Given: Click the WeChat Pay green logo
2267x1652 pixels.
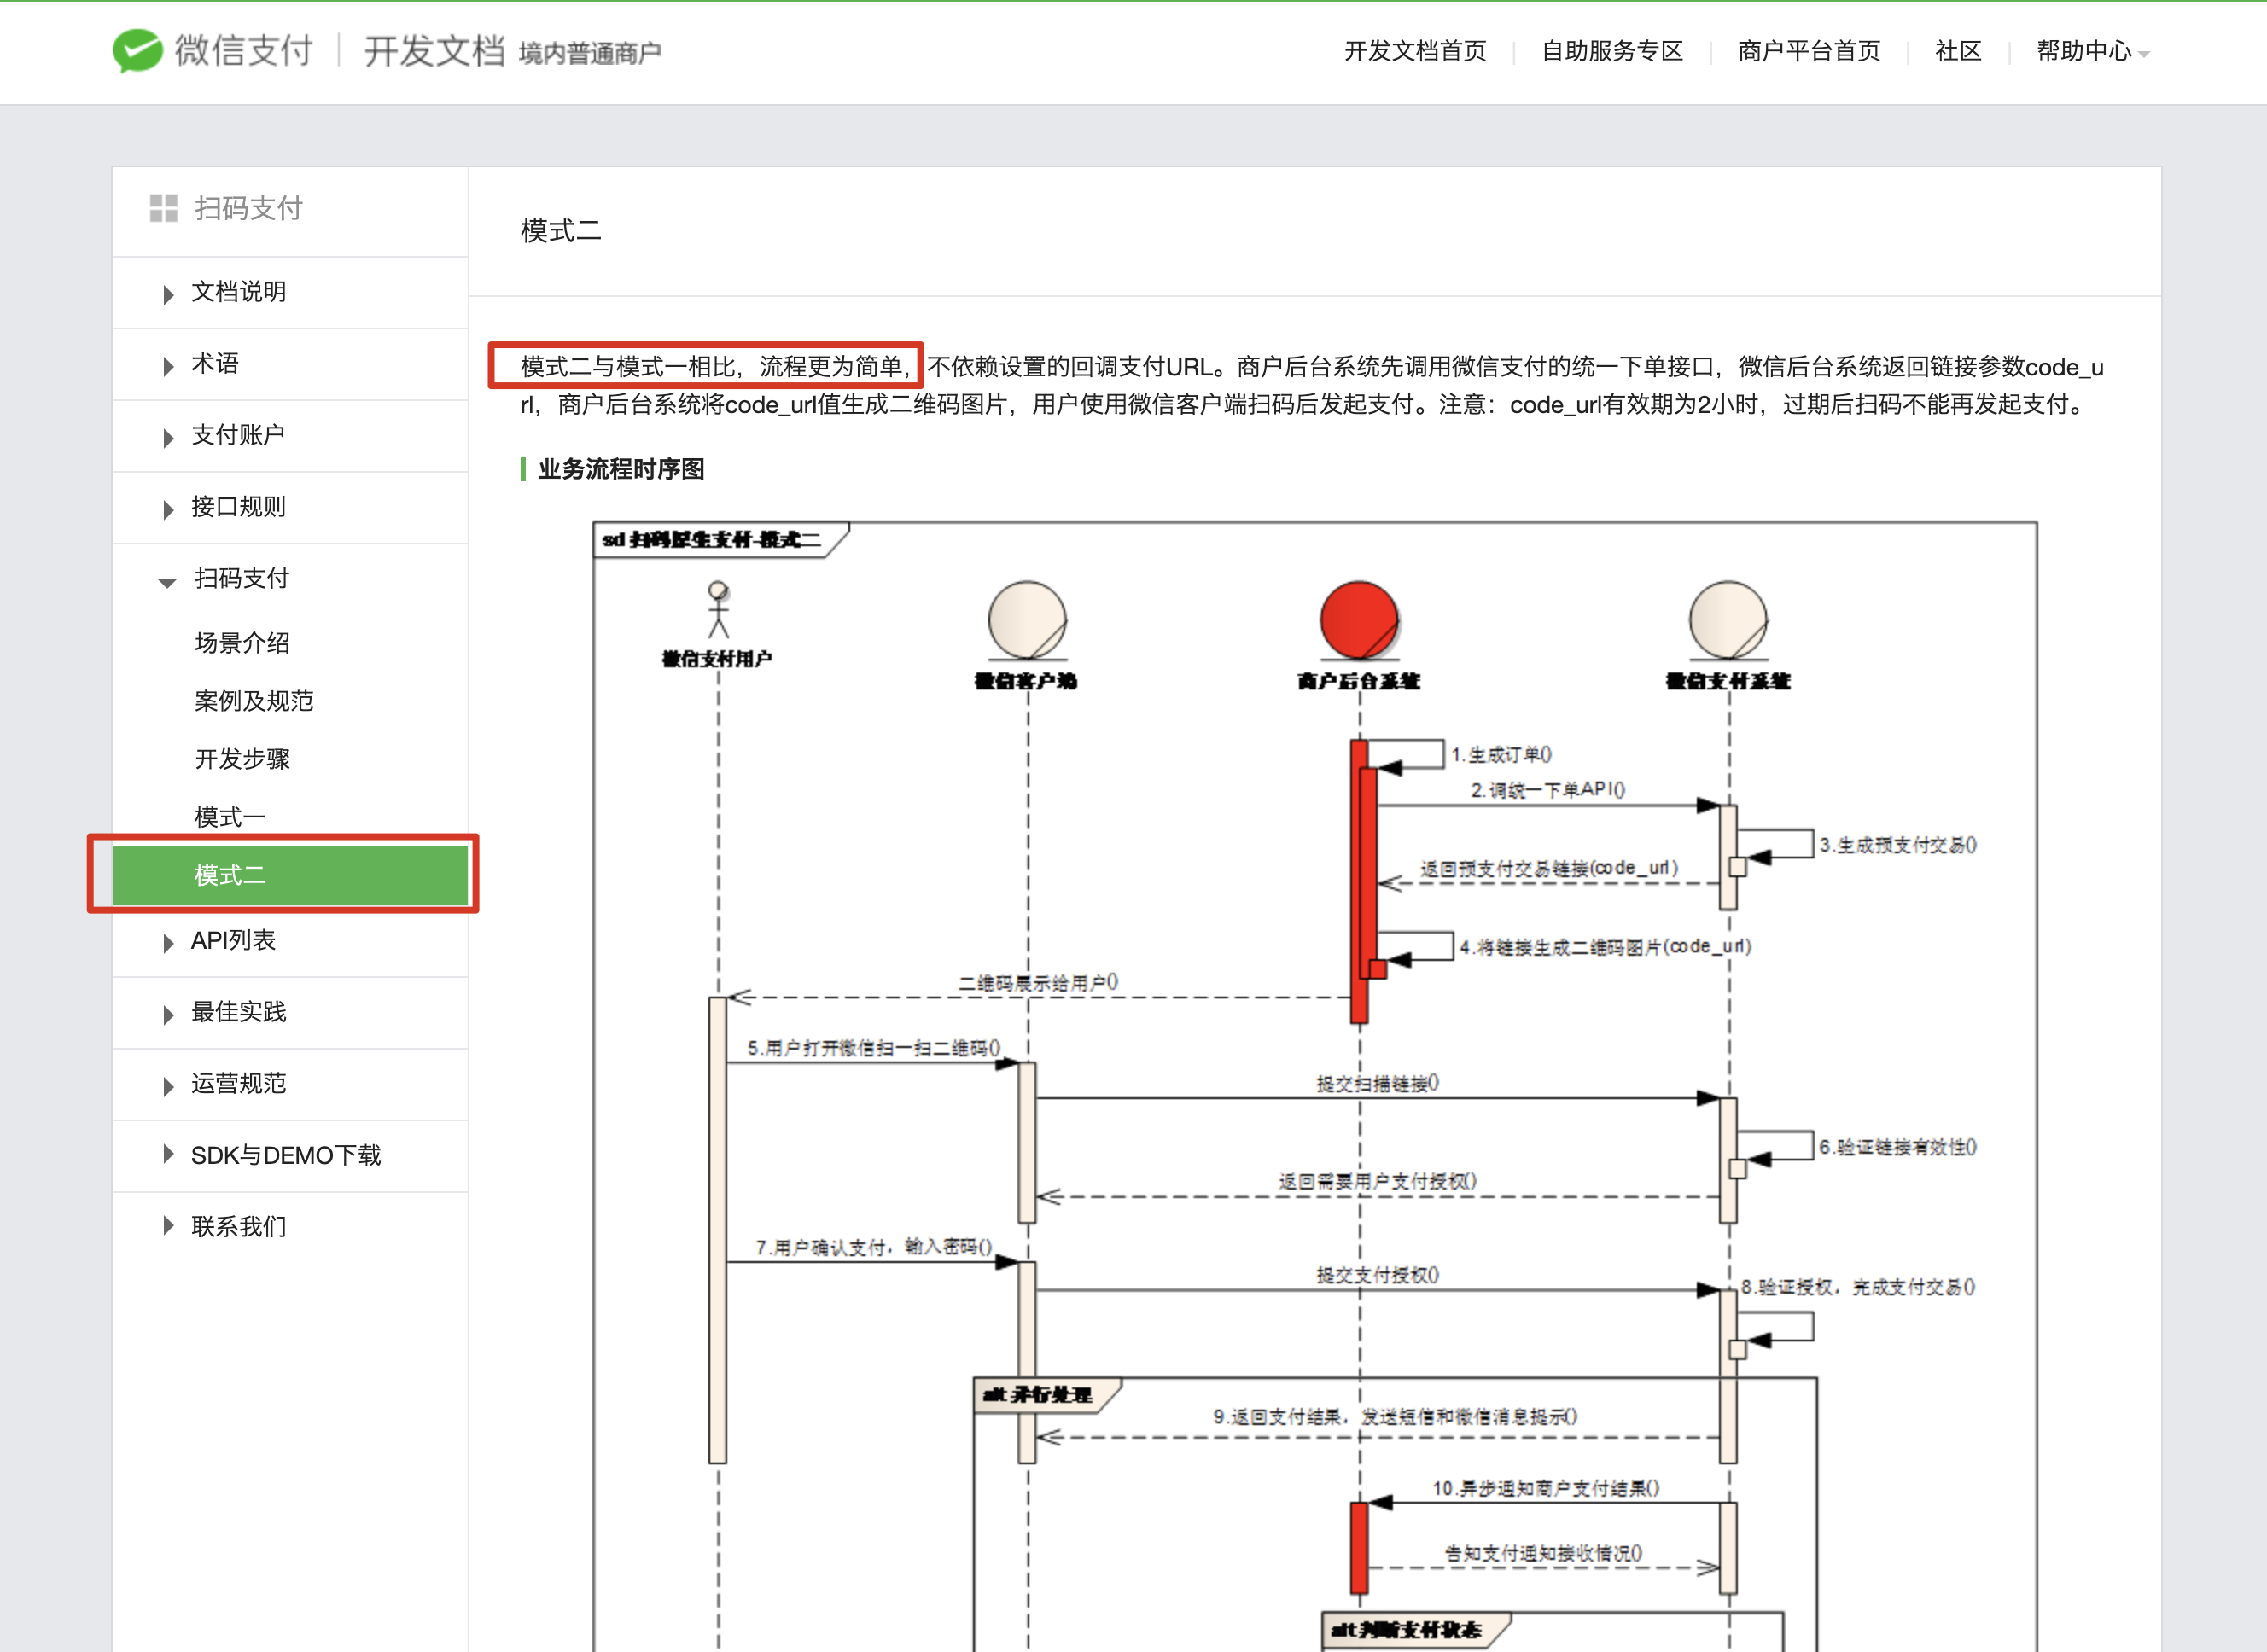Looking at the screenshot, I should point(137,50).
